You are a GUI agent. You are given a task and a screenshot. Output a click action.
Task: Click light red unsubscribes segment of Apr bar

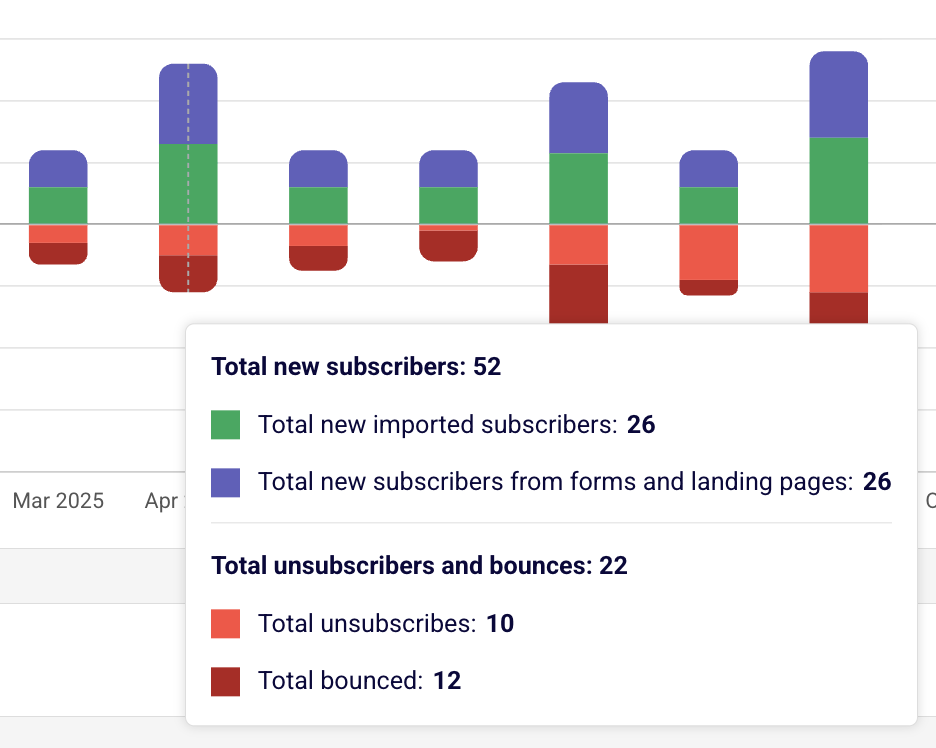click(x=188, y=240)
